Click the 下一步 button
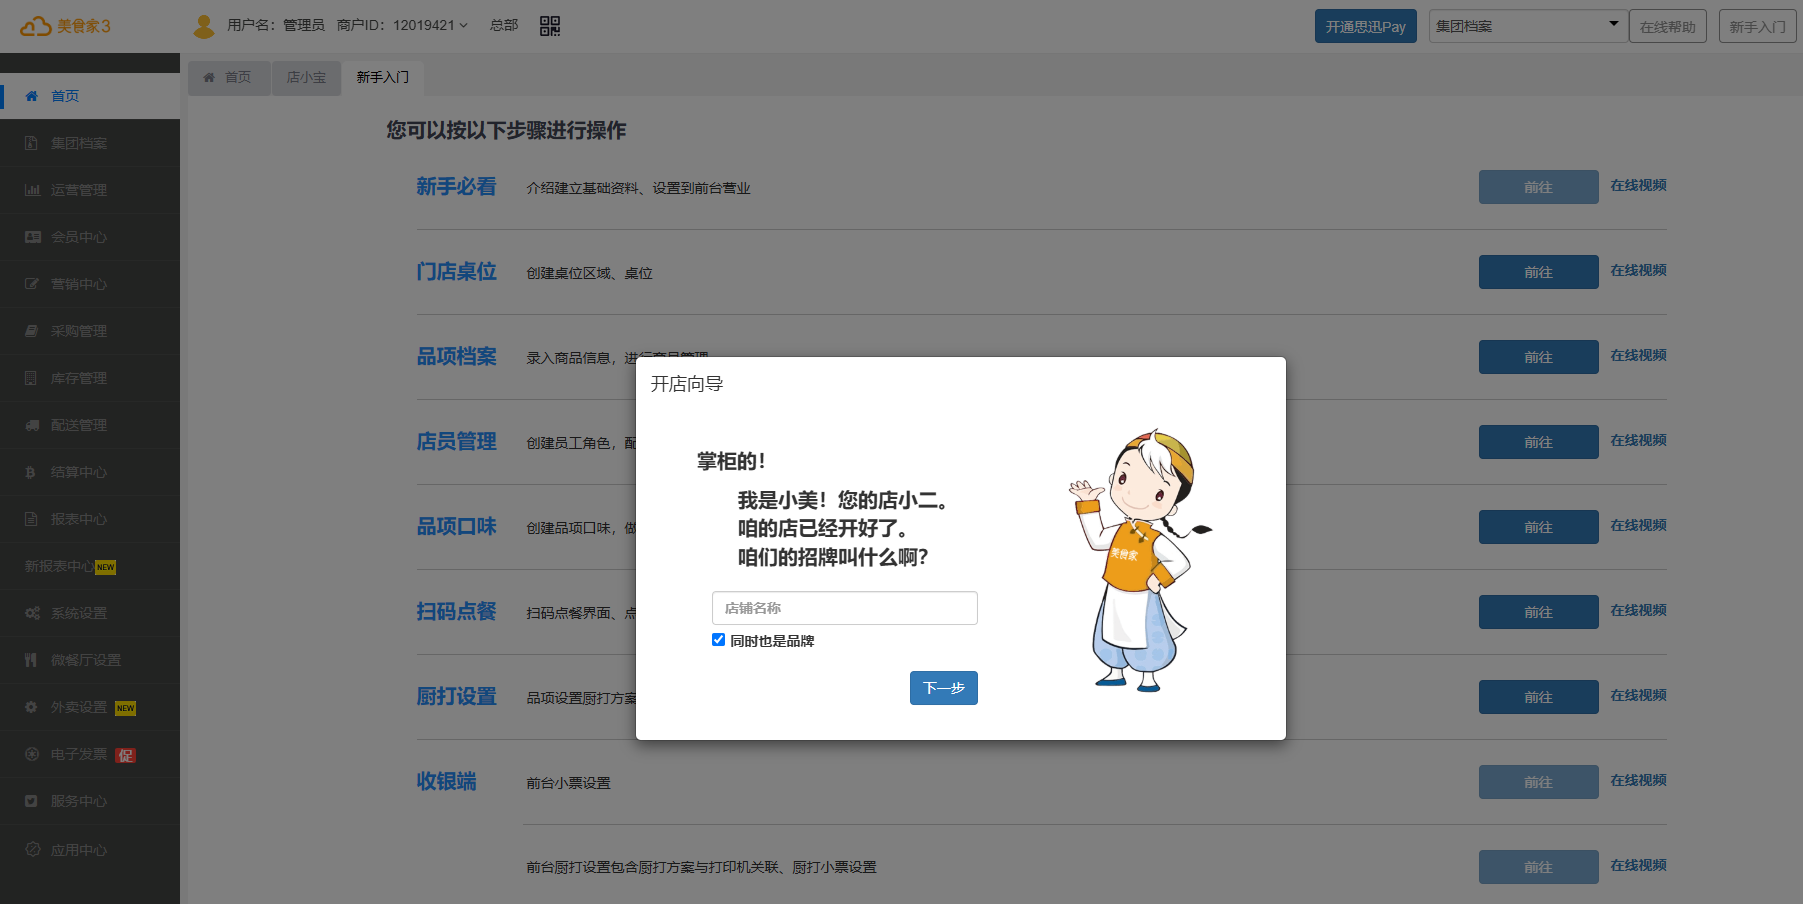The width and height of the screenshot is (1803, 904). point(943,688)
